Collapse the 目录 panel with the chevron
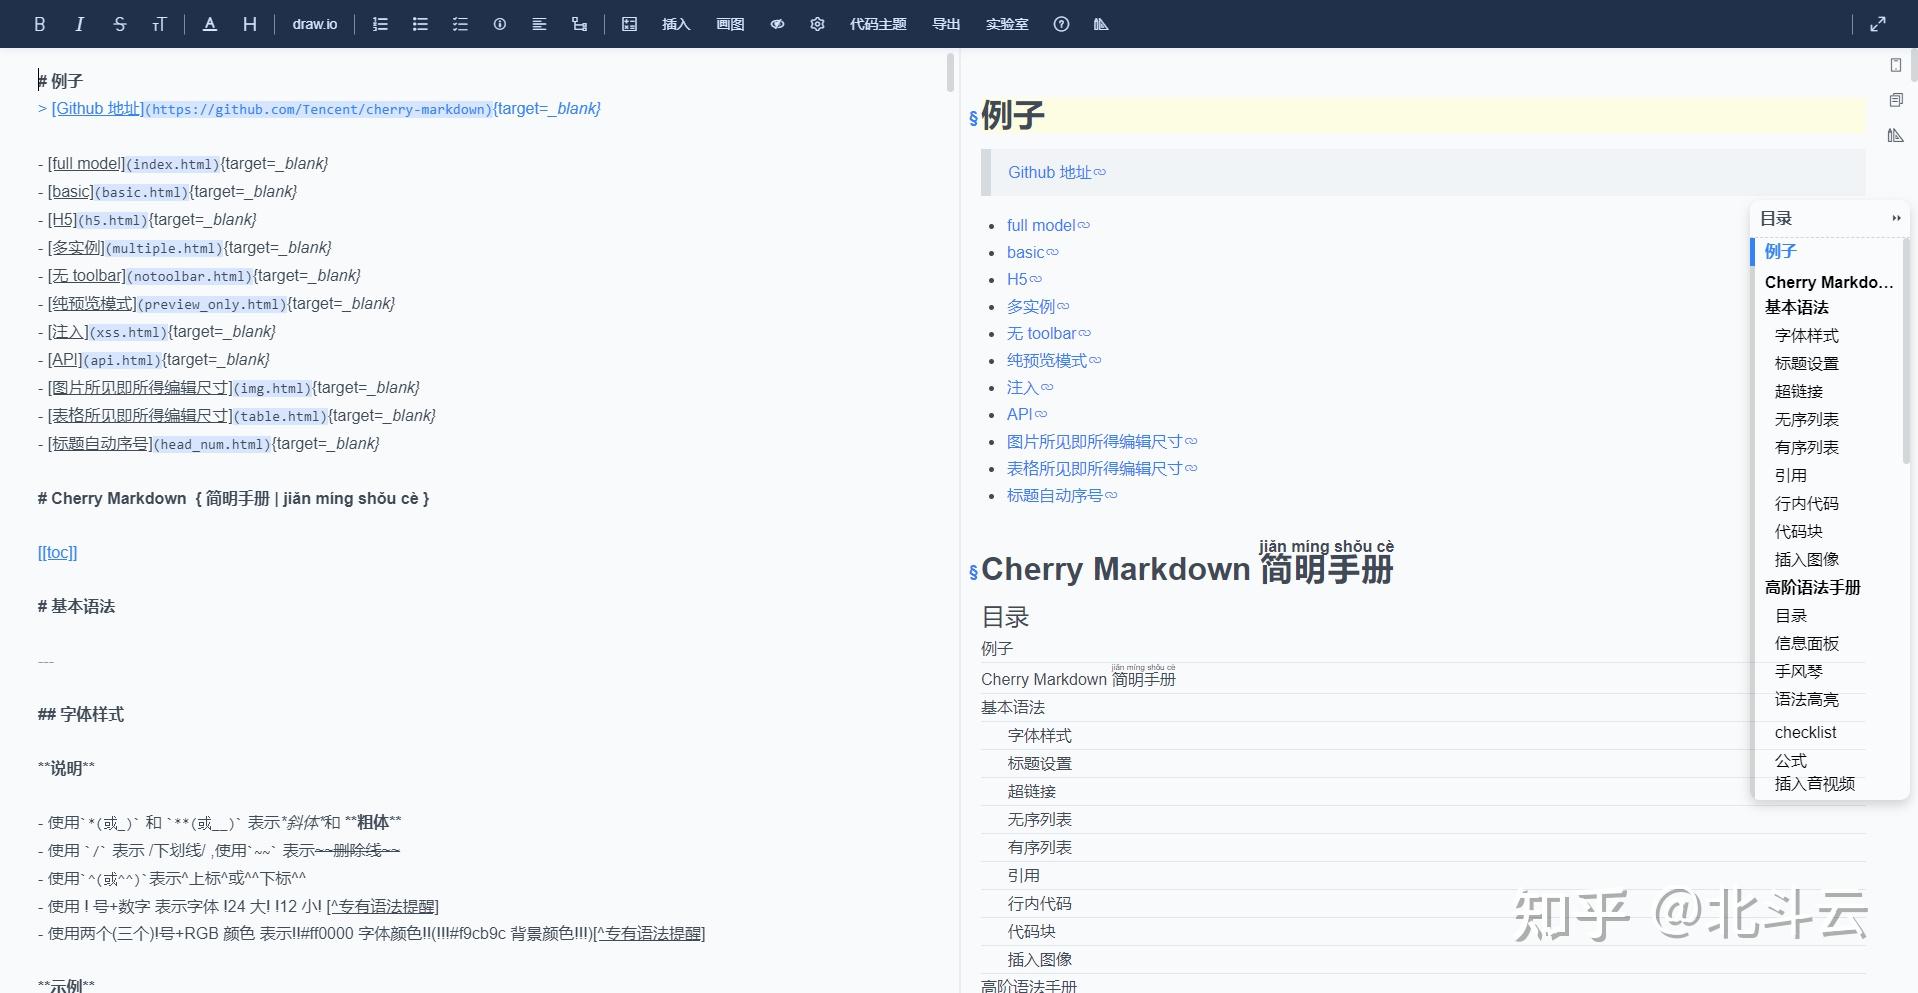Viewport: 1918px width, 993px height. 1897,218
